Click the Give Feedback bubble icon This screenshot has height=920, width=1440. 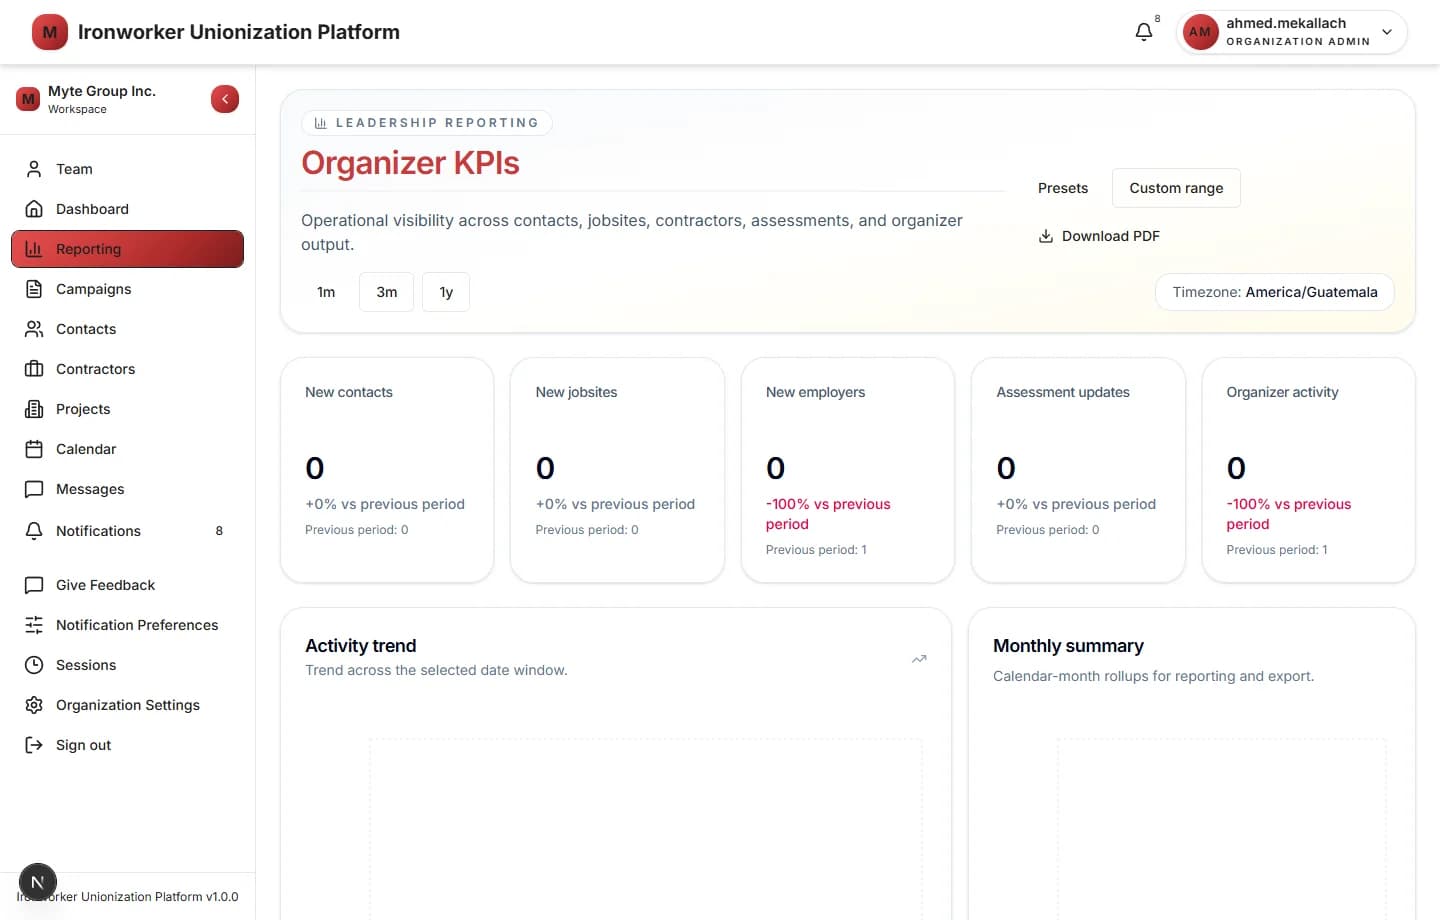(34, 585)
